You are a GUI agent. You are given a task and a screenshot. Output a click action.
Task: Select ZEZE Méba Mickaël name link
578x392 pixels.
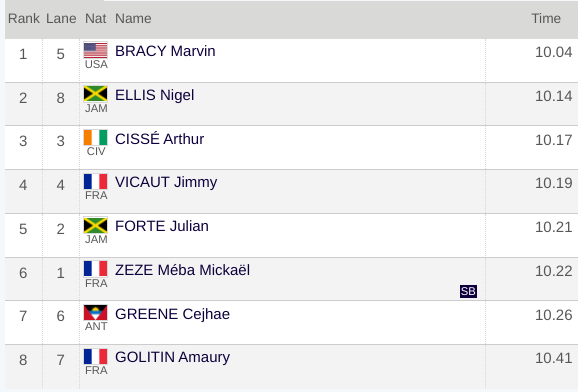182,270
